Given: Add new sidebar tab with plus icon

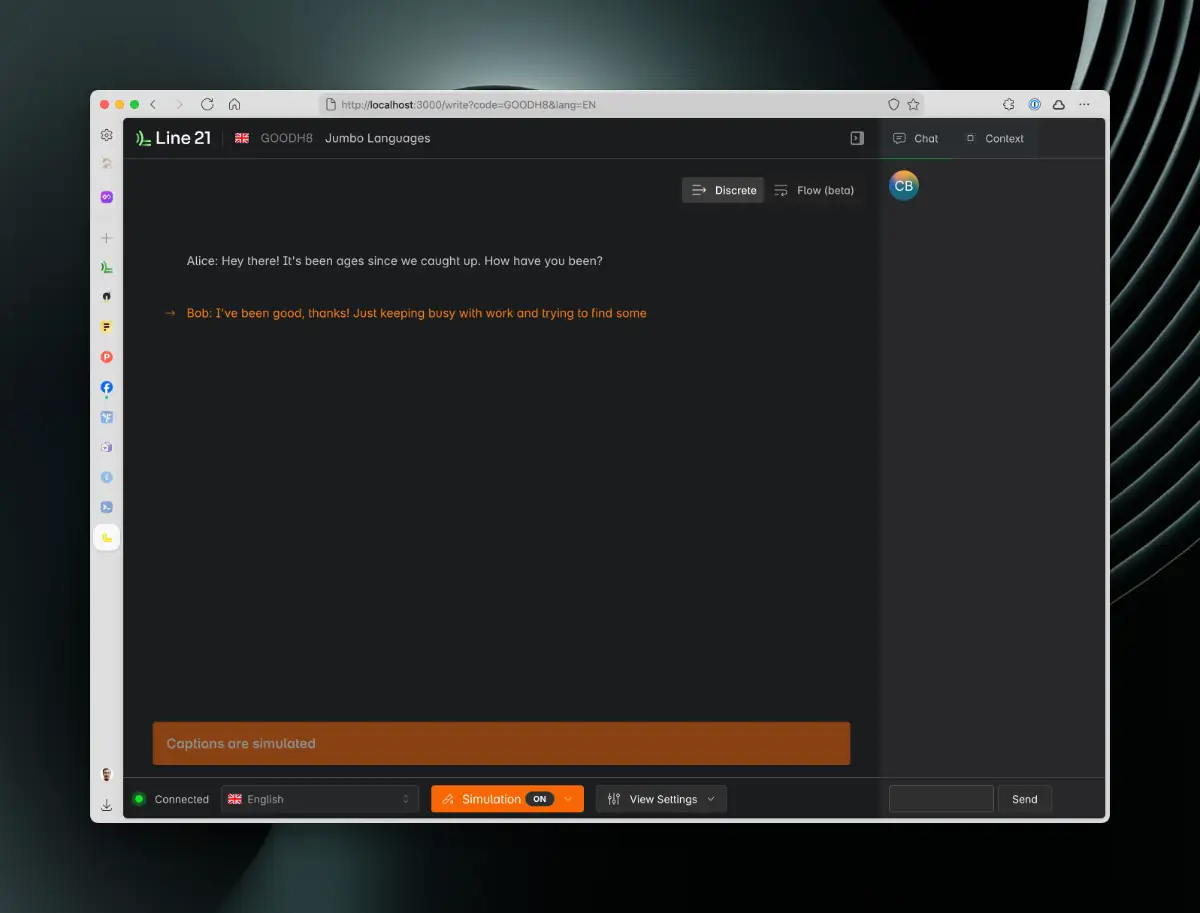Looking at the screenshot, I should click(x=107, y=238).
